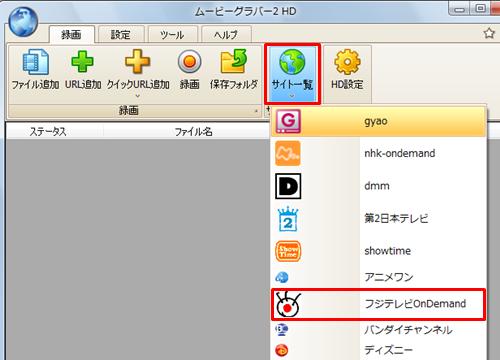Click the バンダイチャンネル small icon

click(282, 330)
